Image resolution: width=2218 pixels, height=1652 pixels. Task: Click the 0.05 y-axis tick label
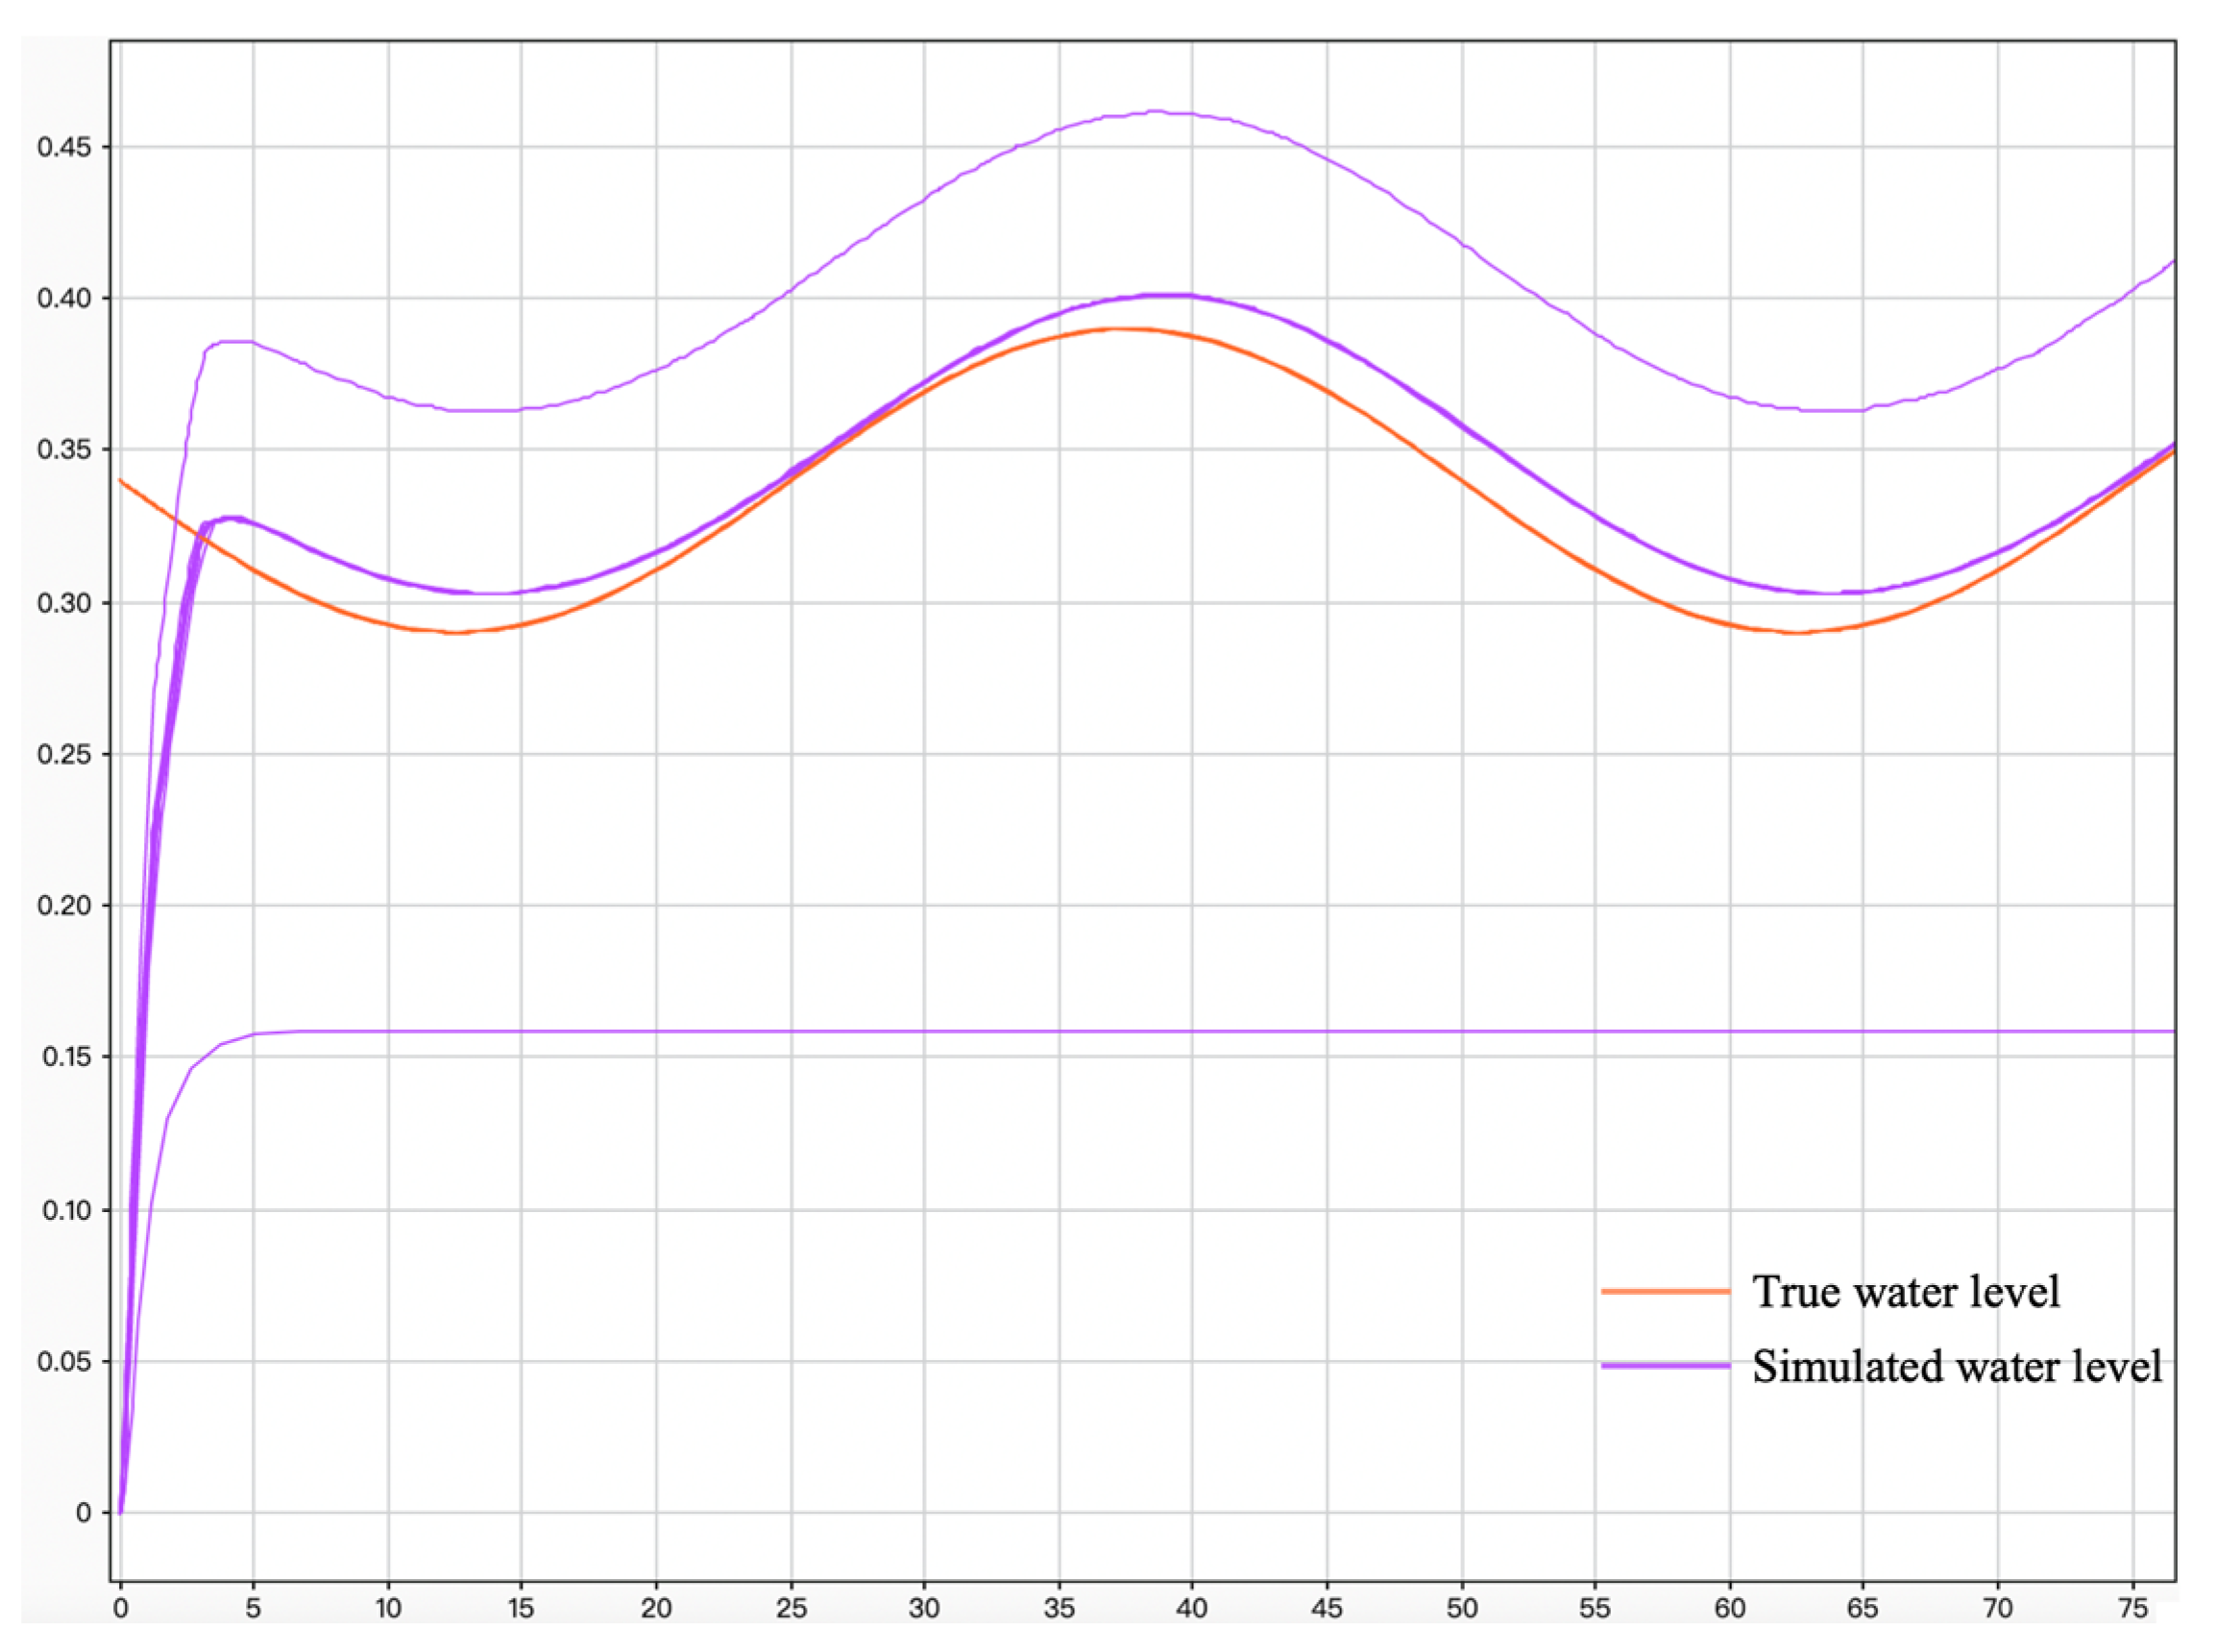(63, 1362)
